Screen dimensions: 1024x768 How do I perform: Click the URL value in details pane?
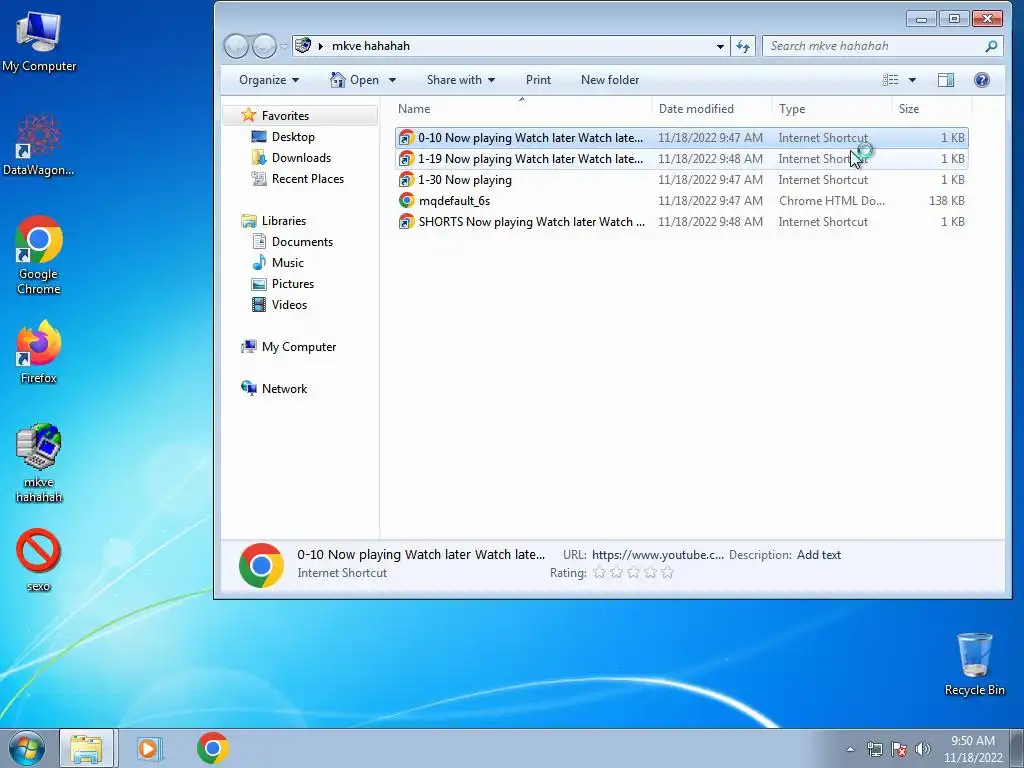(x=658, y=554)
